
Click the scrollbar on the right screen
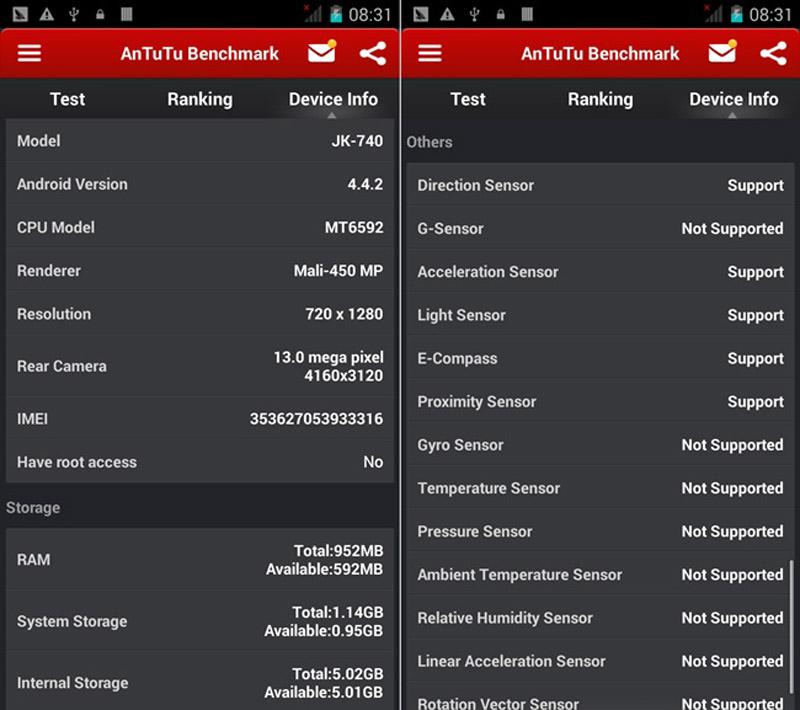tap(791, 626)
